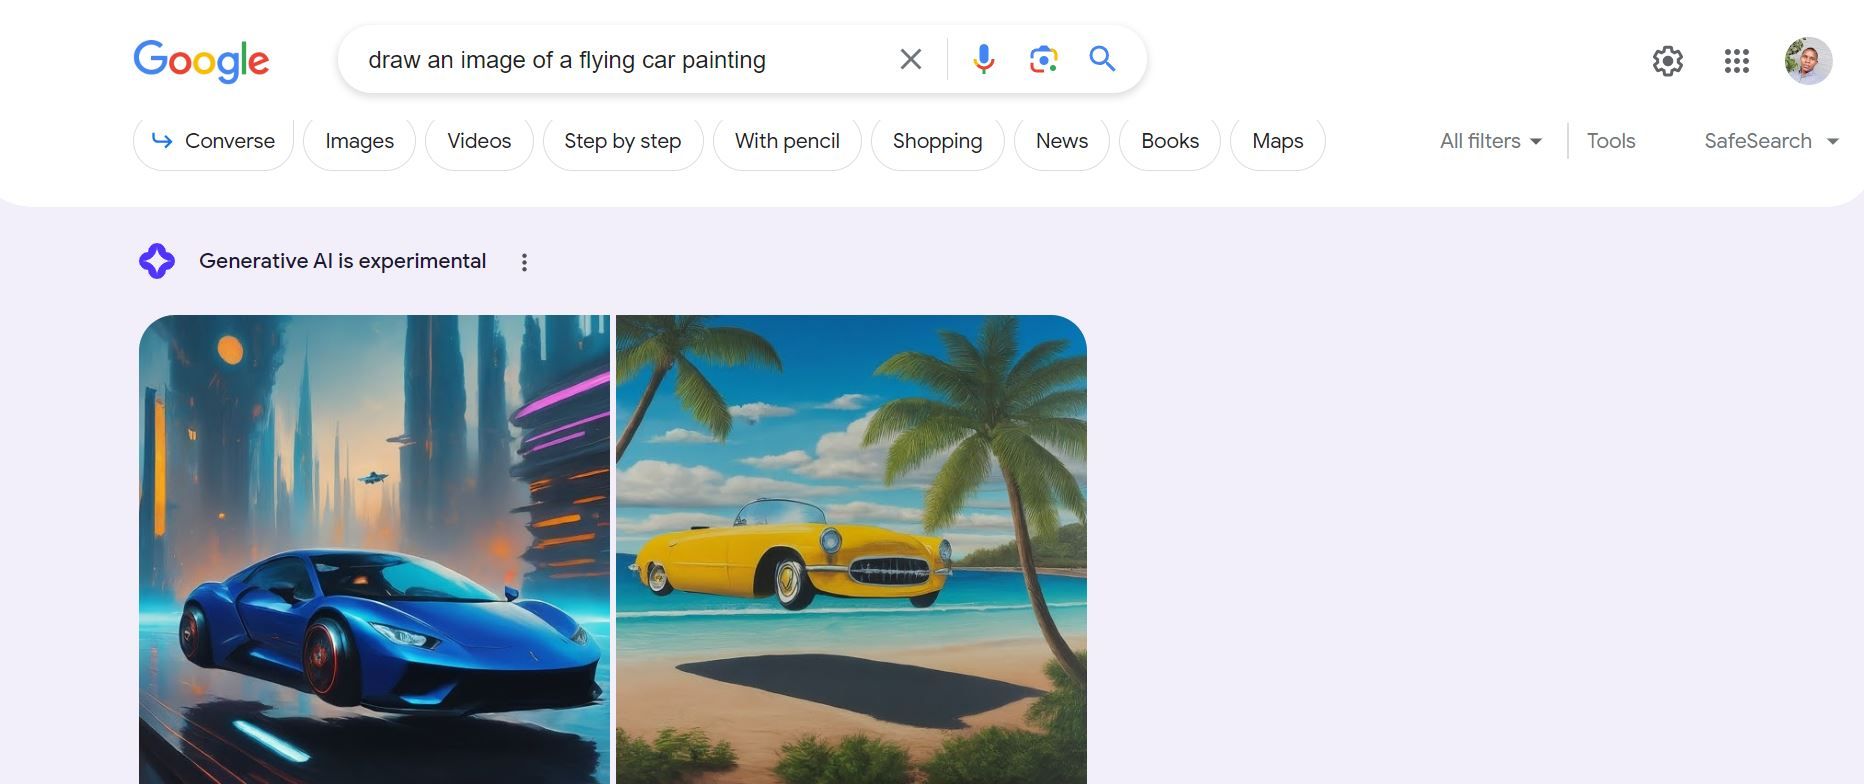Expand the All filters dropdown
The image size is (1864, 784).
[x=1488, y=141]
